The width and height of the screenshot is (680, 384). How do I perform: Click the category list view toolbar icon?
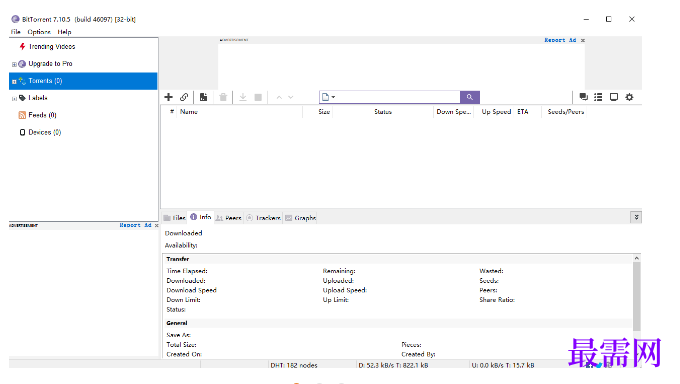click(x=598, y=97)
